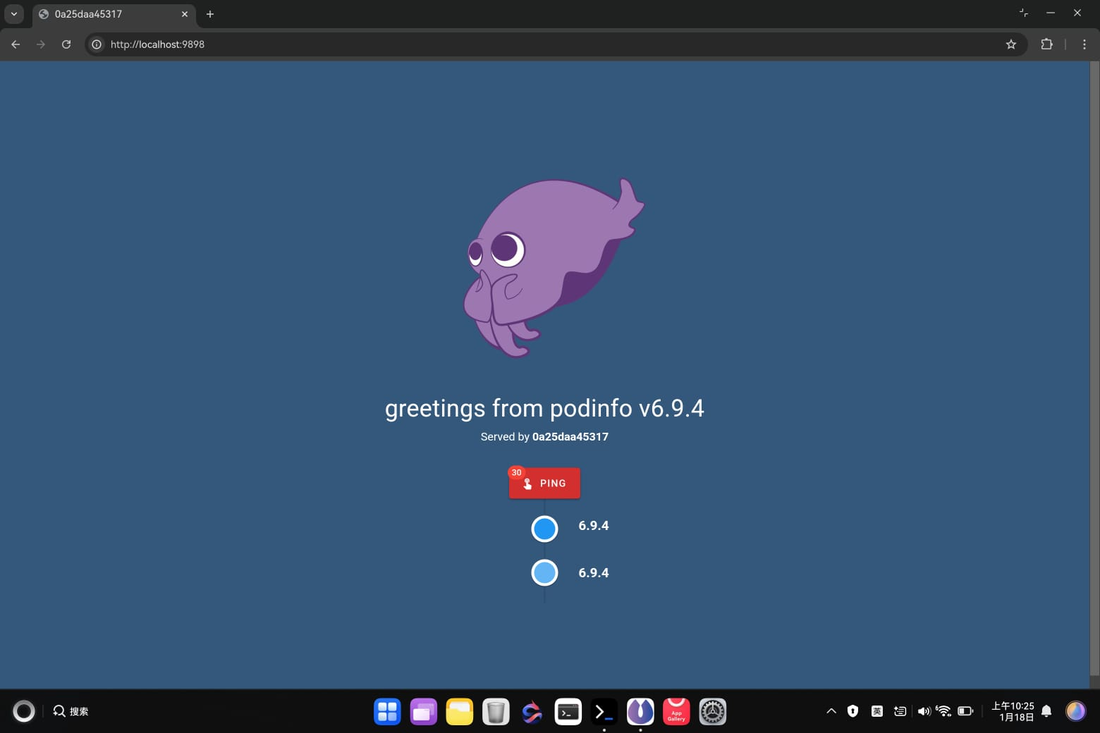Open a new browser tab
This screenshot has width=1100, height=733.
coord(209,14)
